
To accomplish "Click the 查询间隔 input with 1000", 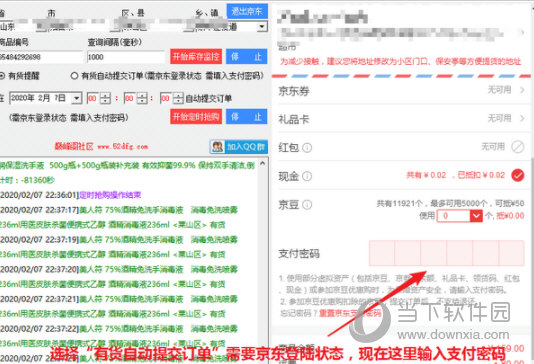I will tap(126, 57).
